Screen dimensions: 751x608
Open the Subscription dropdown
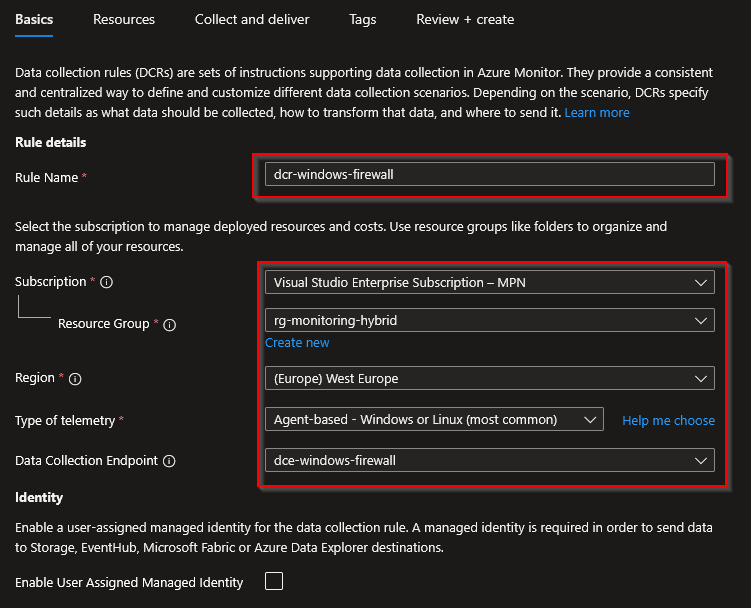click(489, 282)
